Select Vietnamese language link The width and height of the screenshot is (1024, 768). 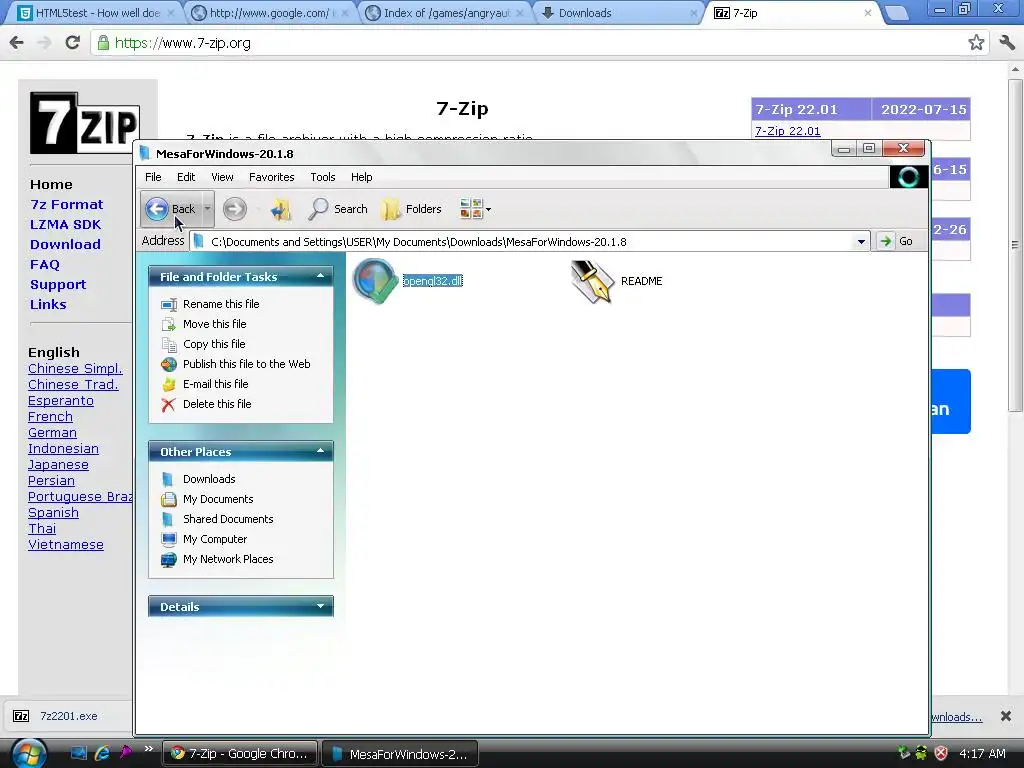(66, 545)
